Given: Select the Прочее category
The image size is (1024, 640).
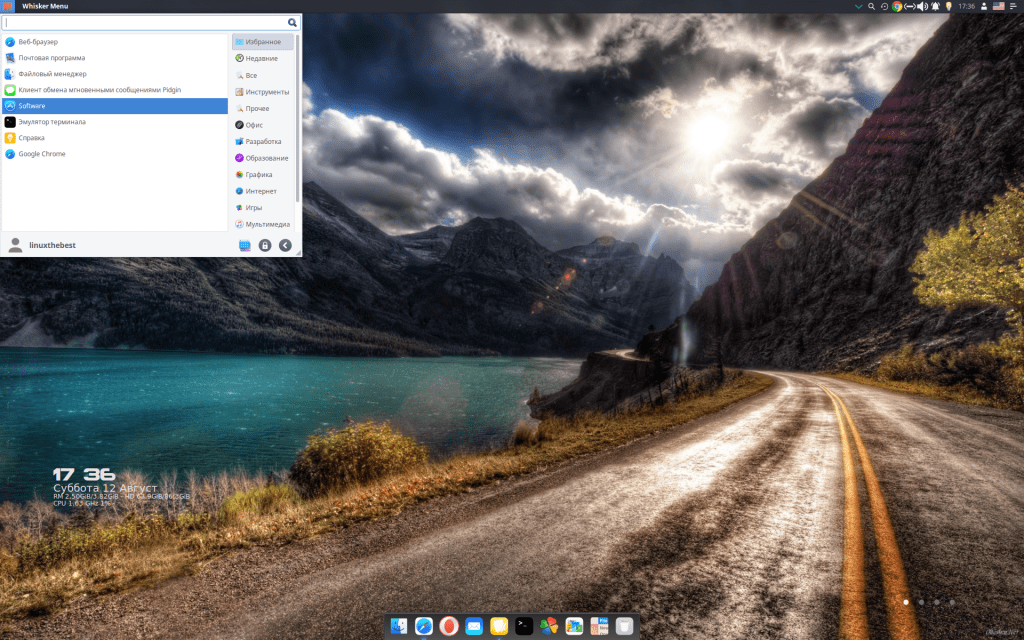Looking at the screenshot, I should click(x=263, y=108).
